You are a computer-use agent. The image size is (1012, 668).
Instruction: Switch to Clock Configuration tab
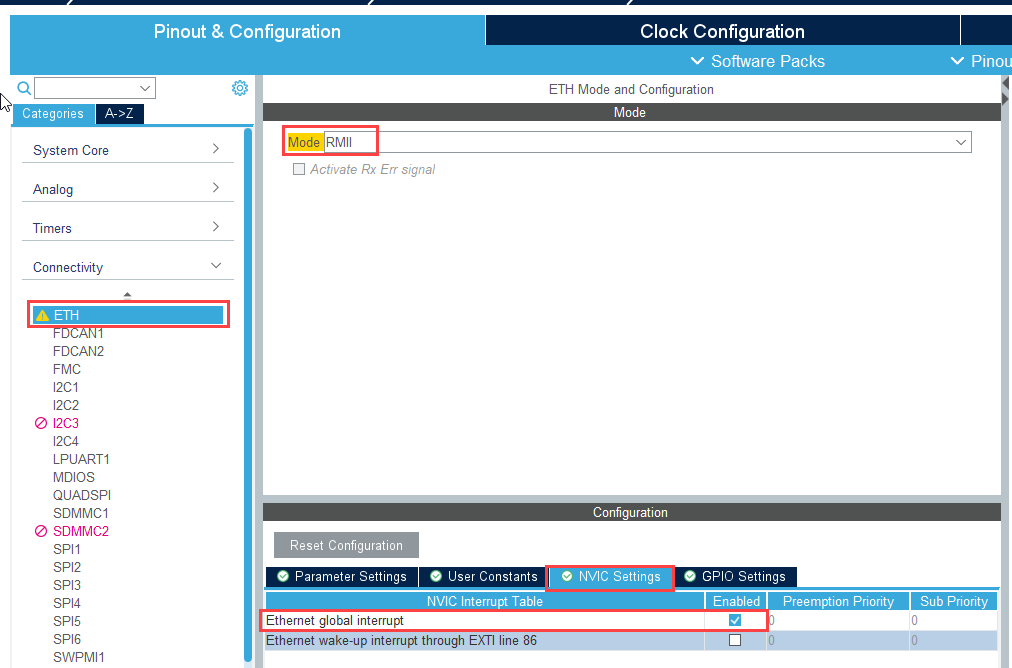click(722, 31)
